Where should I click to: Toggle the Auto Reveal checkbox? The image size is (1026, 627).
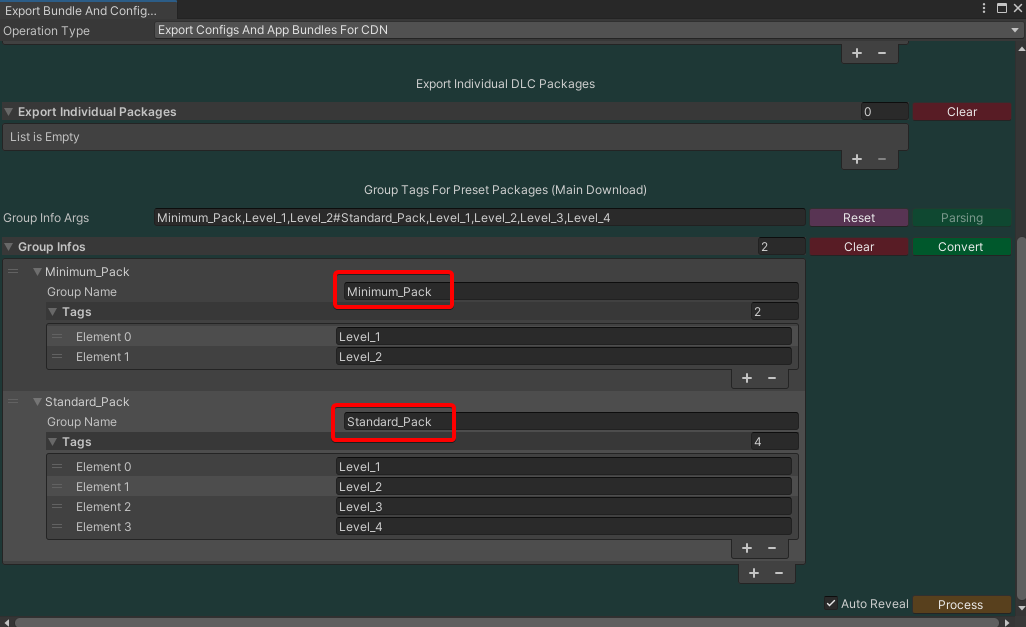pyautogui.click(x=831, y=604)
